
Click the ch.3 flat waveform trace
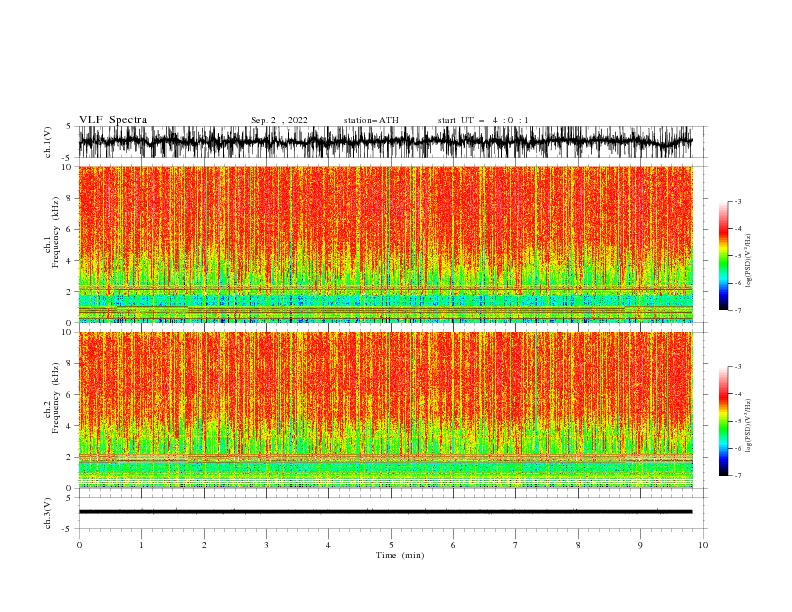tap(385, 512)
